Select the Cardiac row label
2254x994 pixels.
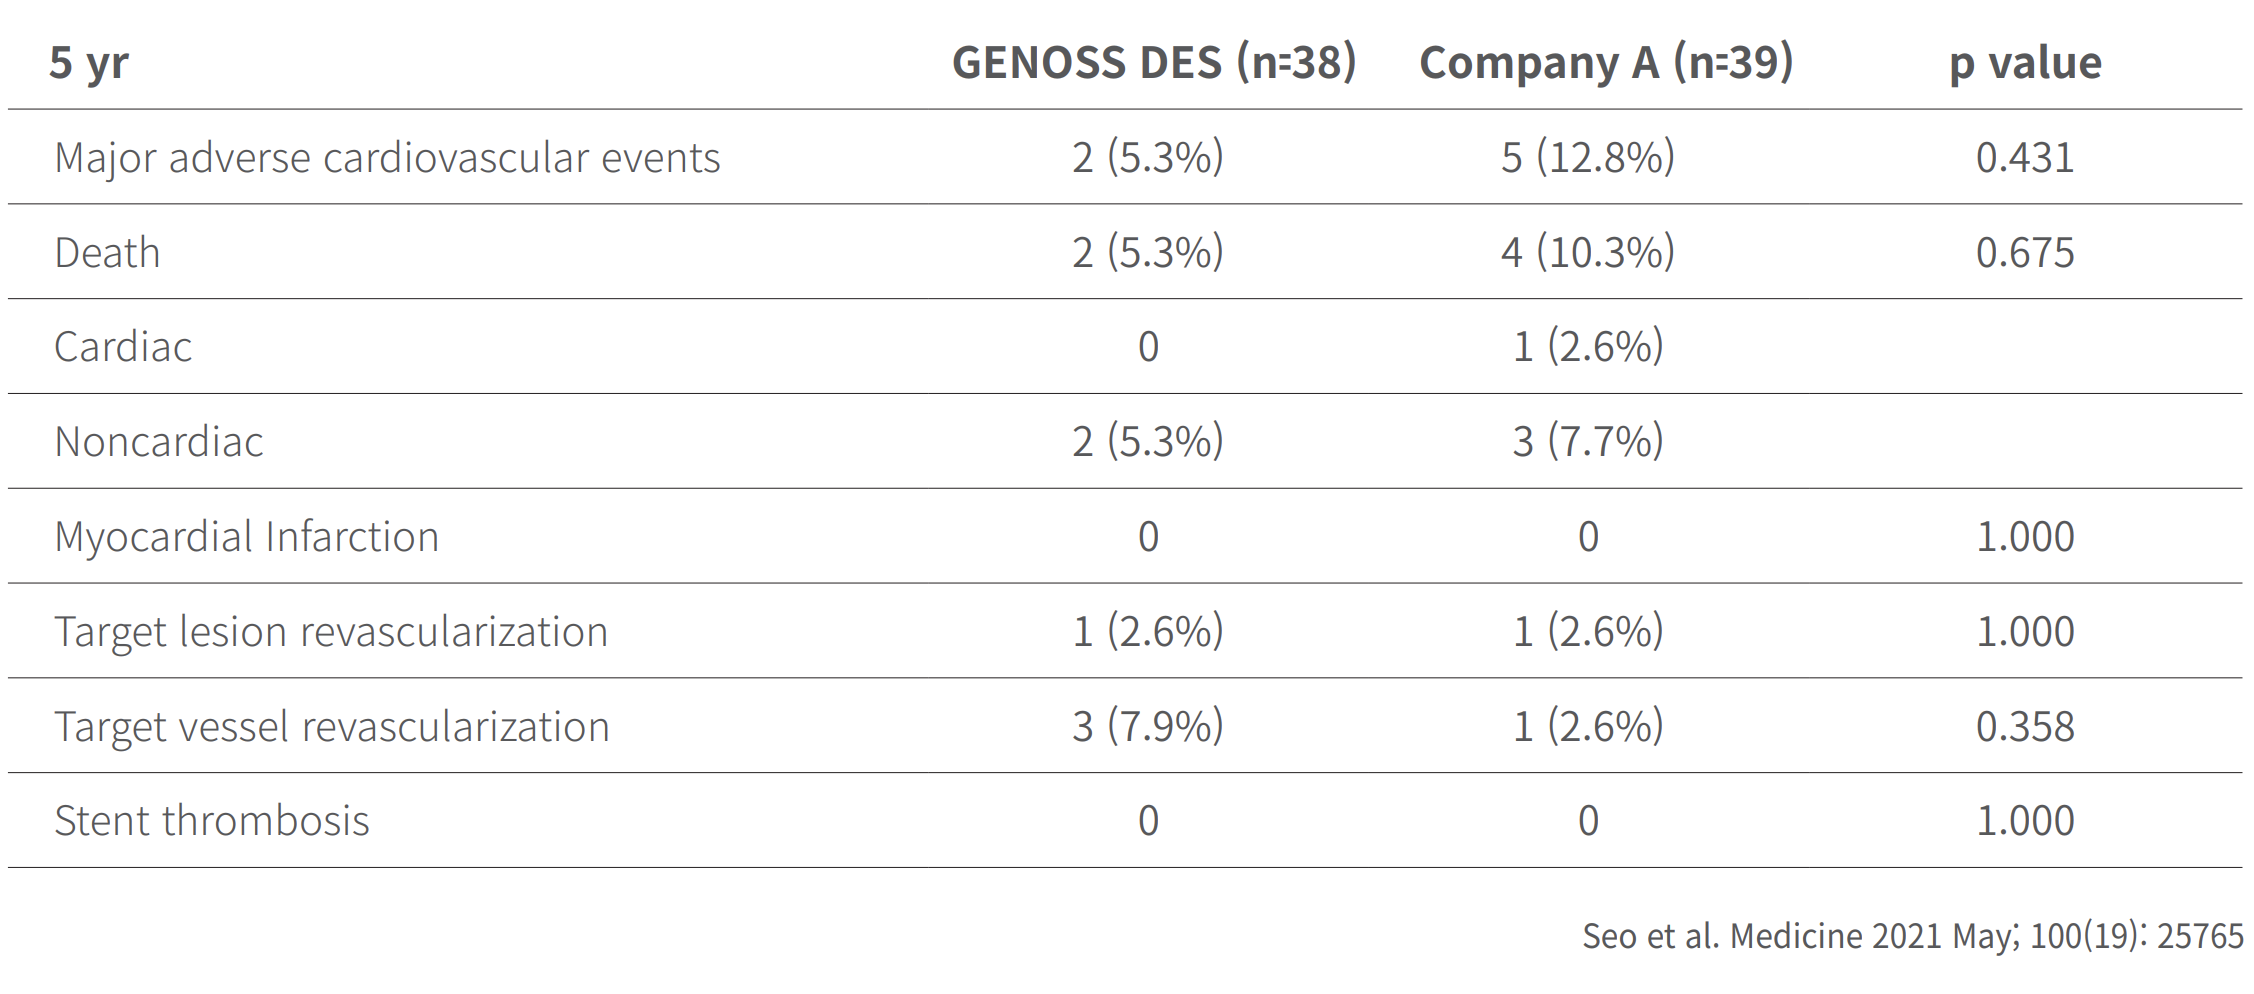[123, 347]
